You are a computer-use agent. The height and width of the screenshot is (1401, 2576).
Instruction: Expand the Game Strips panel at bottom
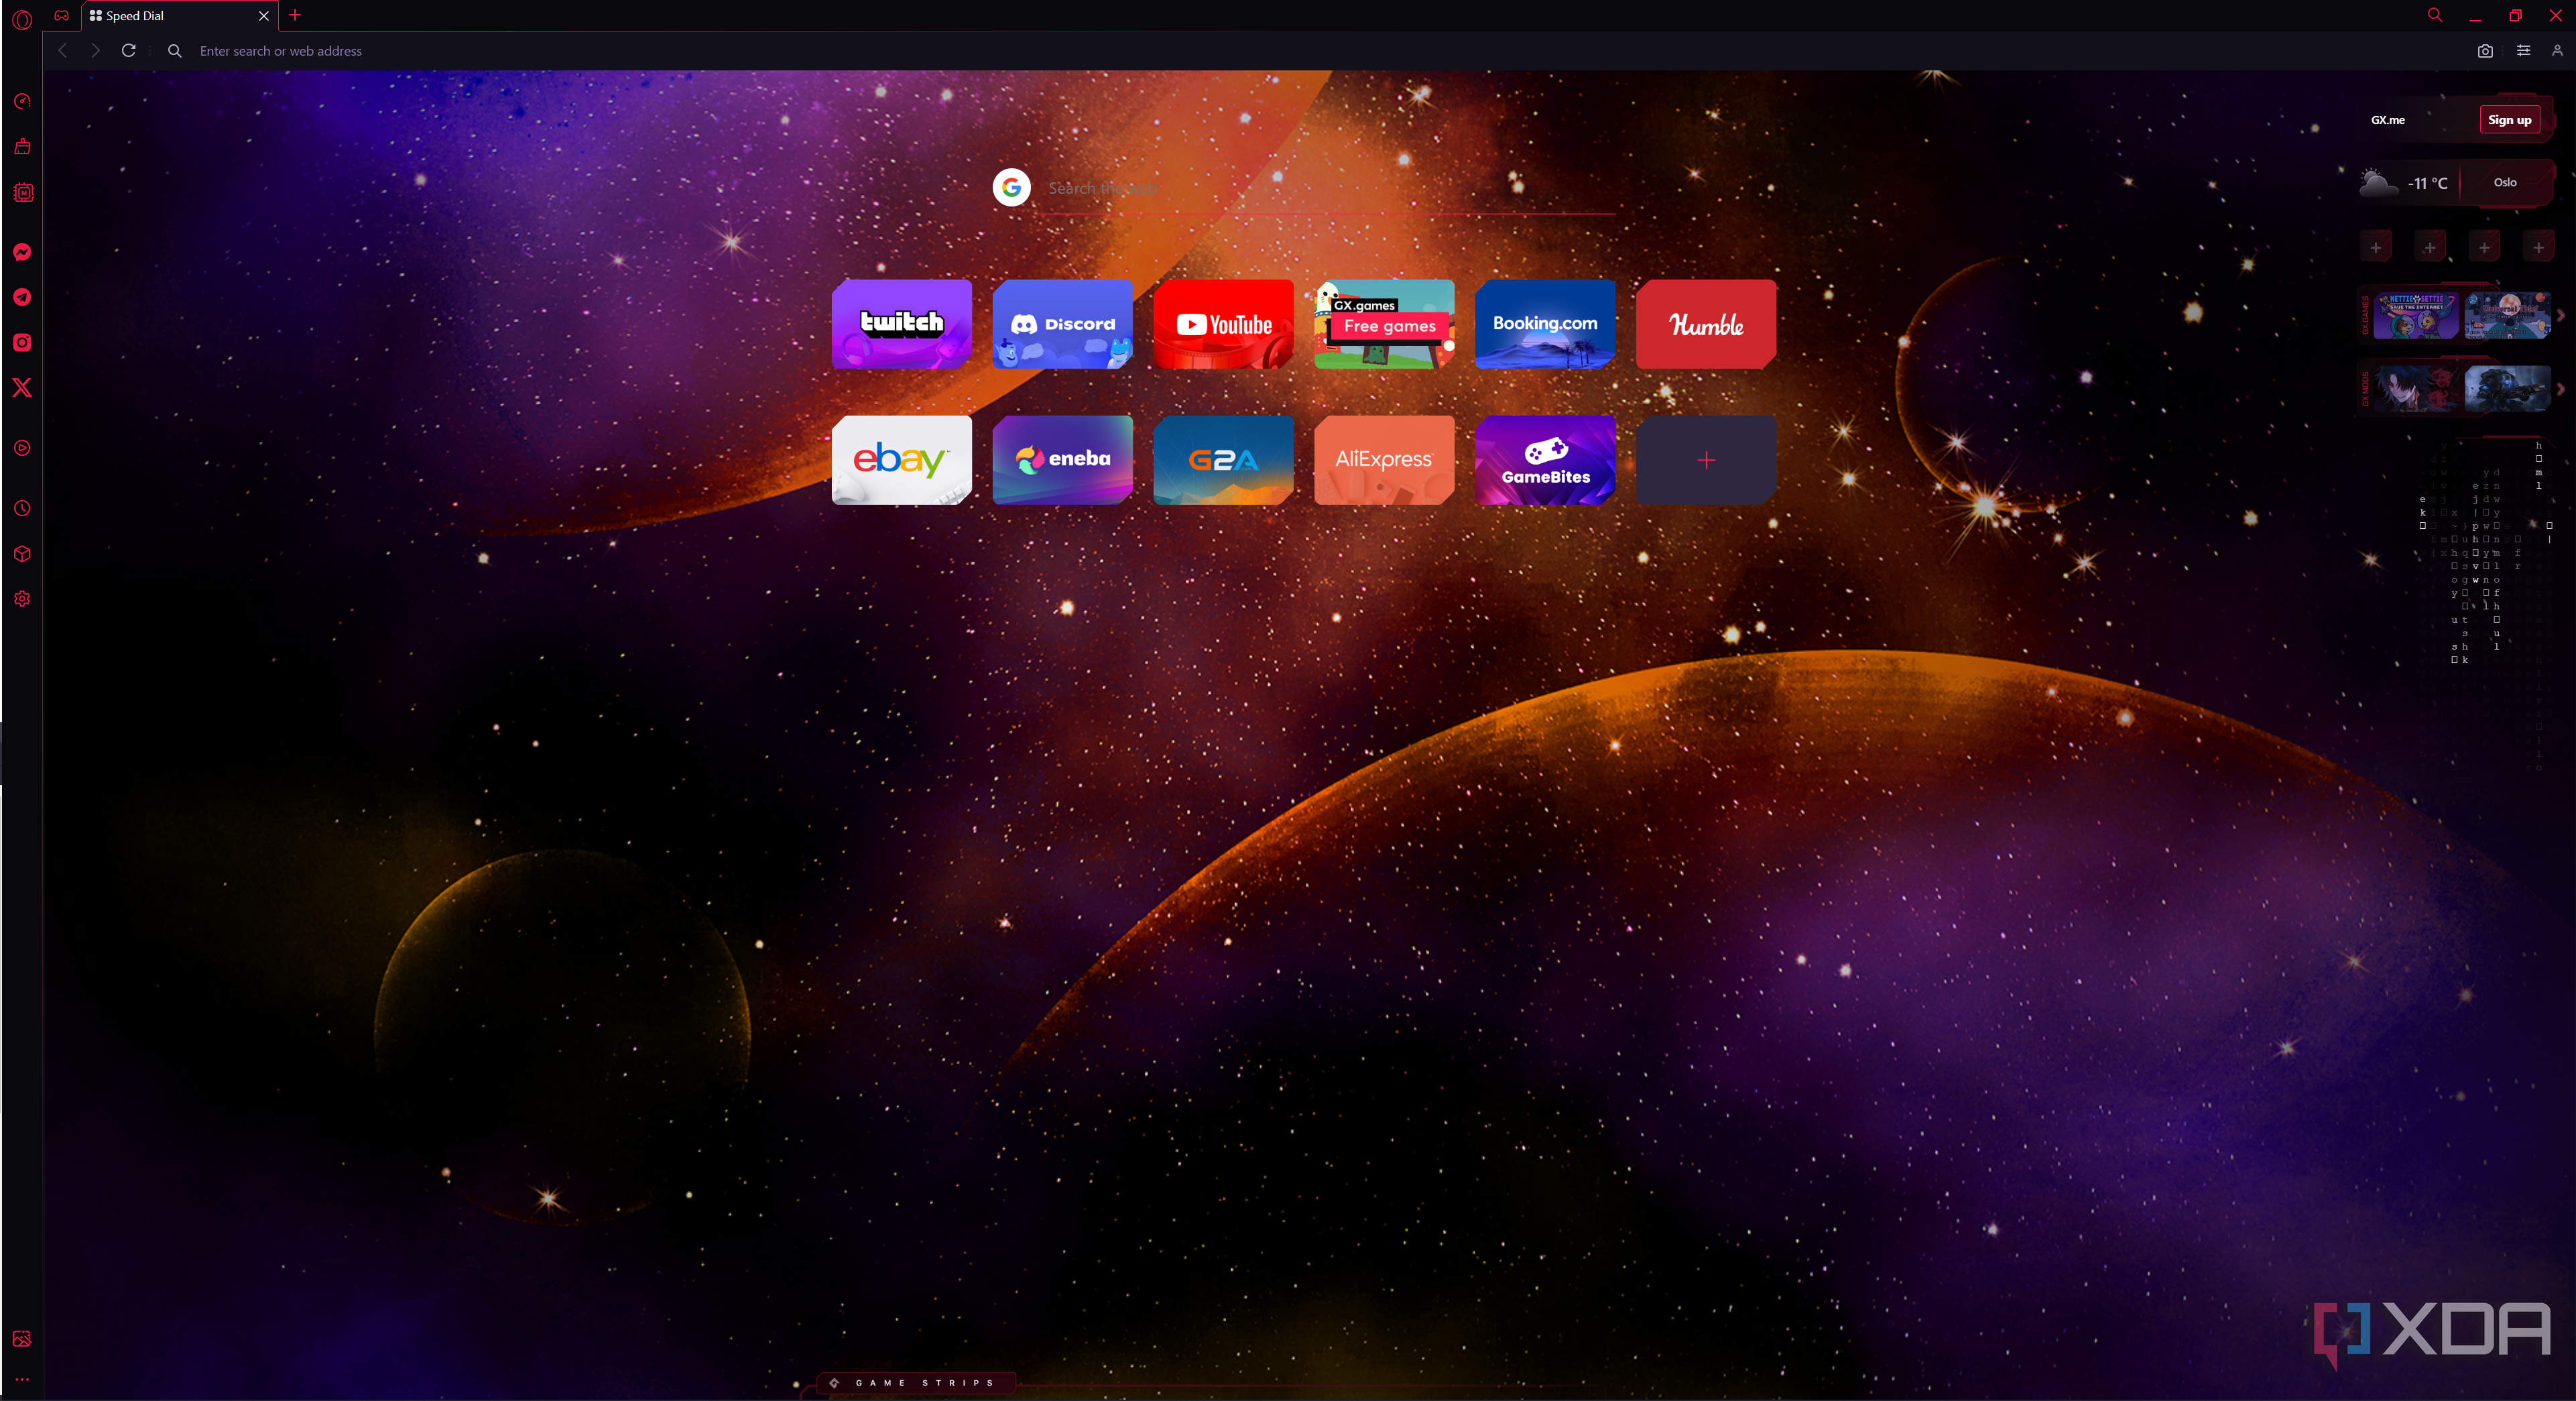point(917,1383)
